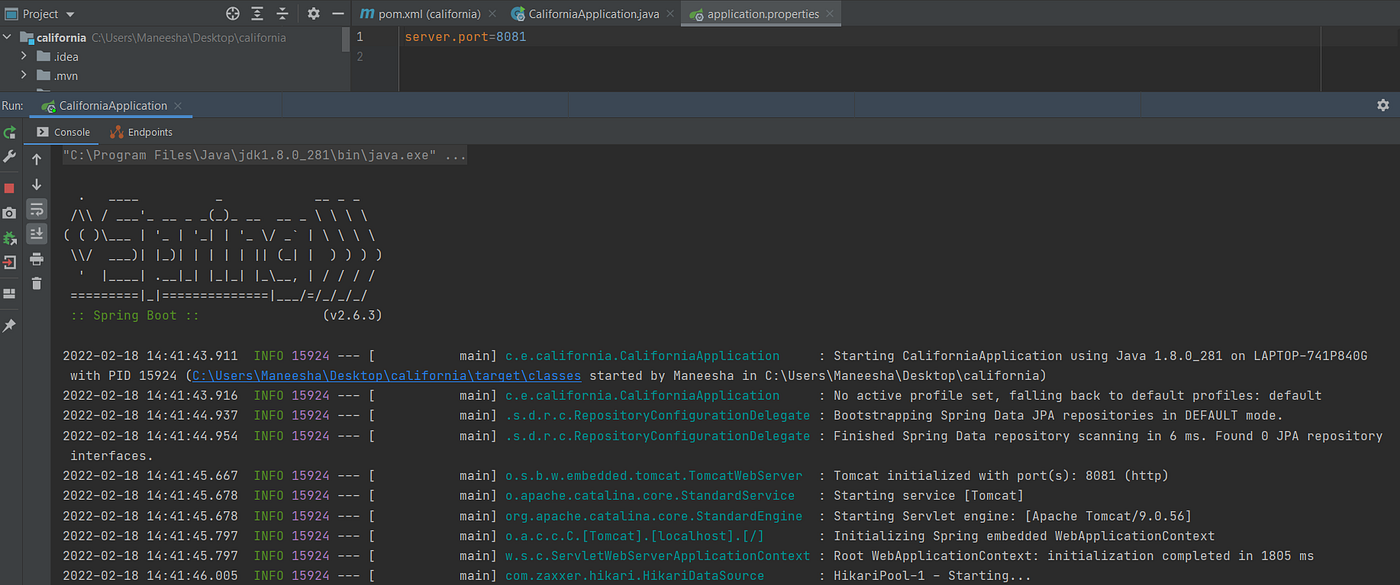Open Project panel settings gear
1400x585 pixels.
[314, 14]
